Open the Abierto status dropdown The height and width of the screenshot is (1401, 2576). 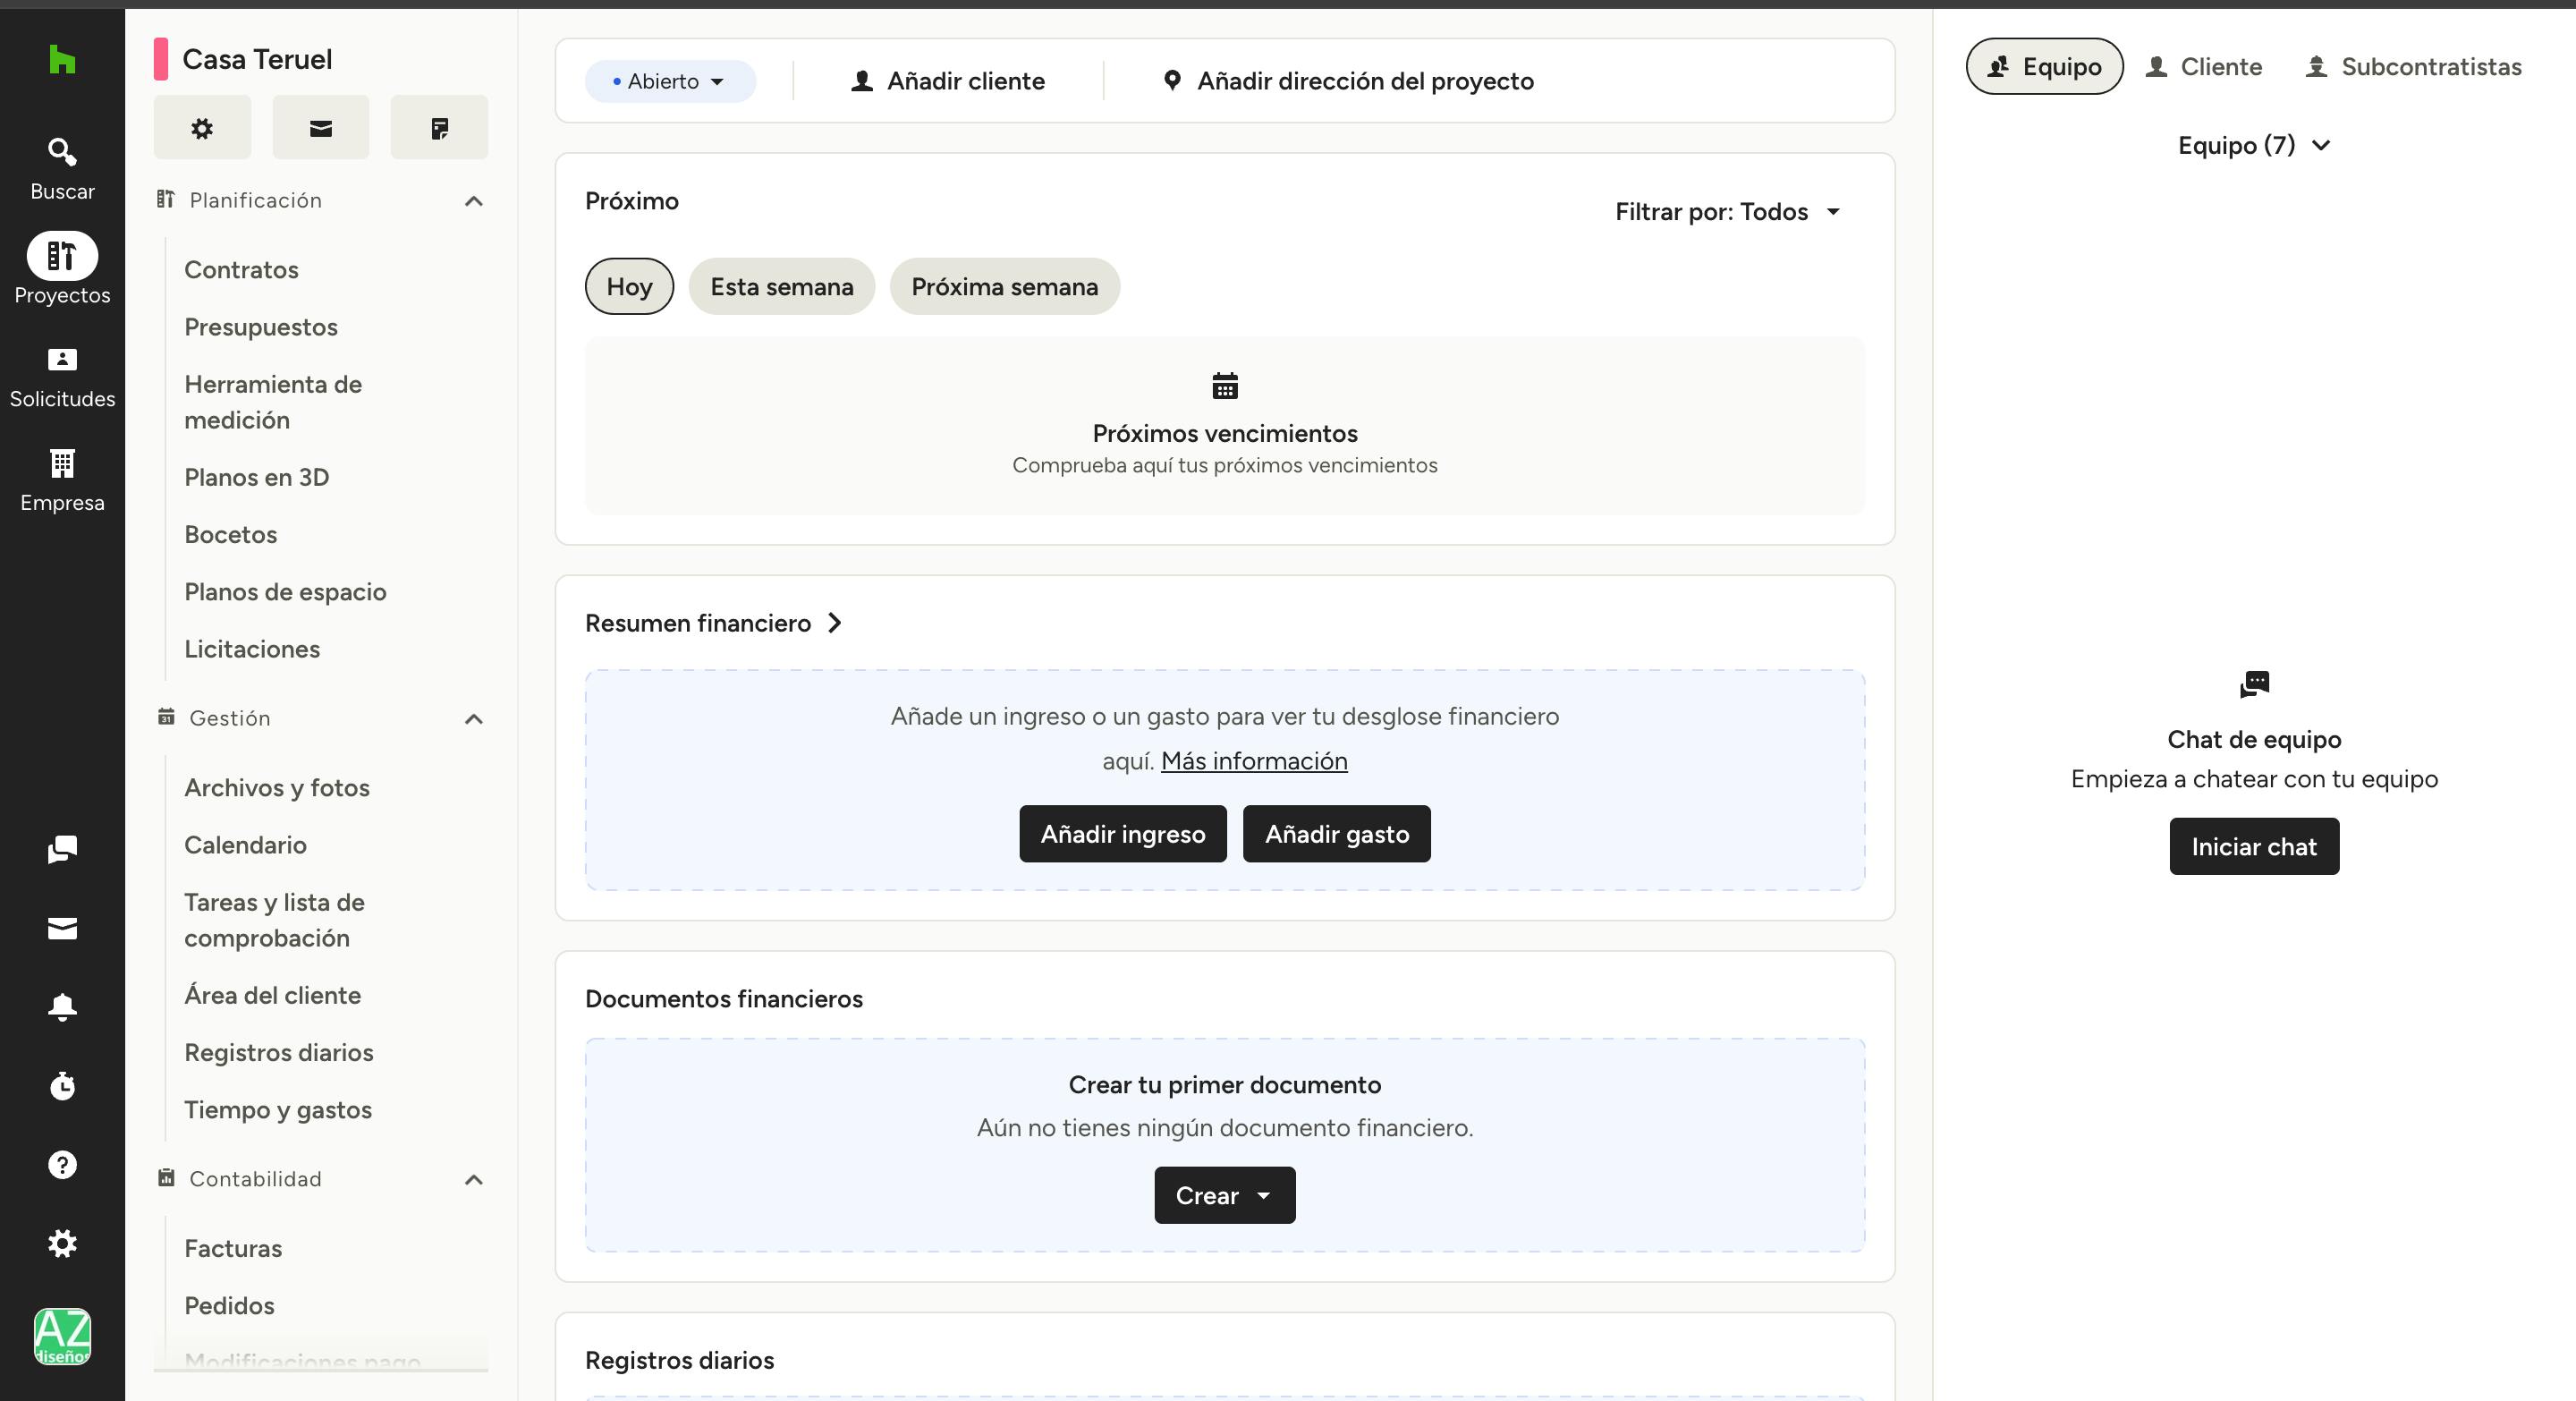[x=669, y=82]
